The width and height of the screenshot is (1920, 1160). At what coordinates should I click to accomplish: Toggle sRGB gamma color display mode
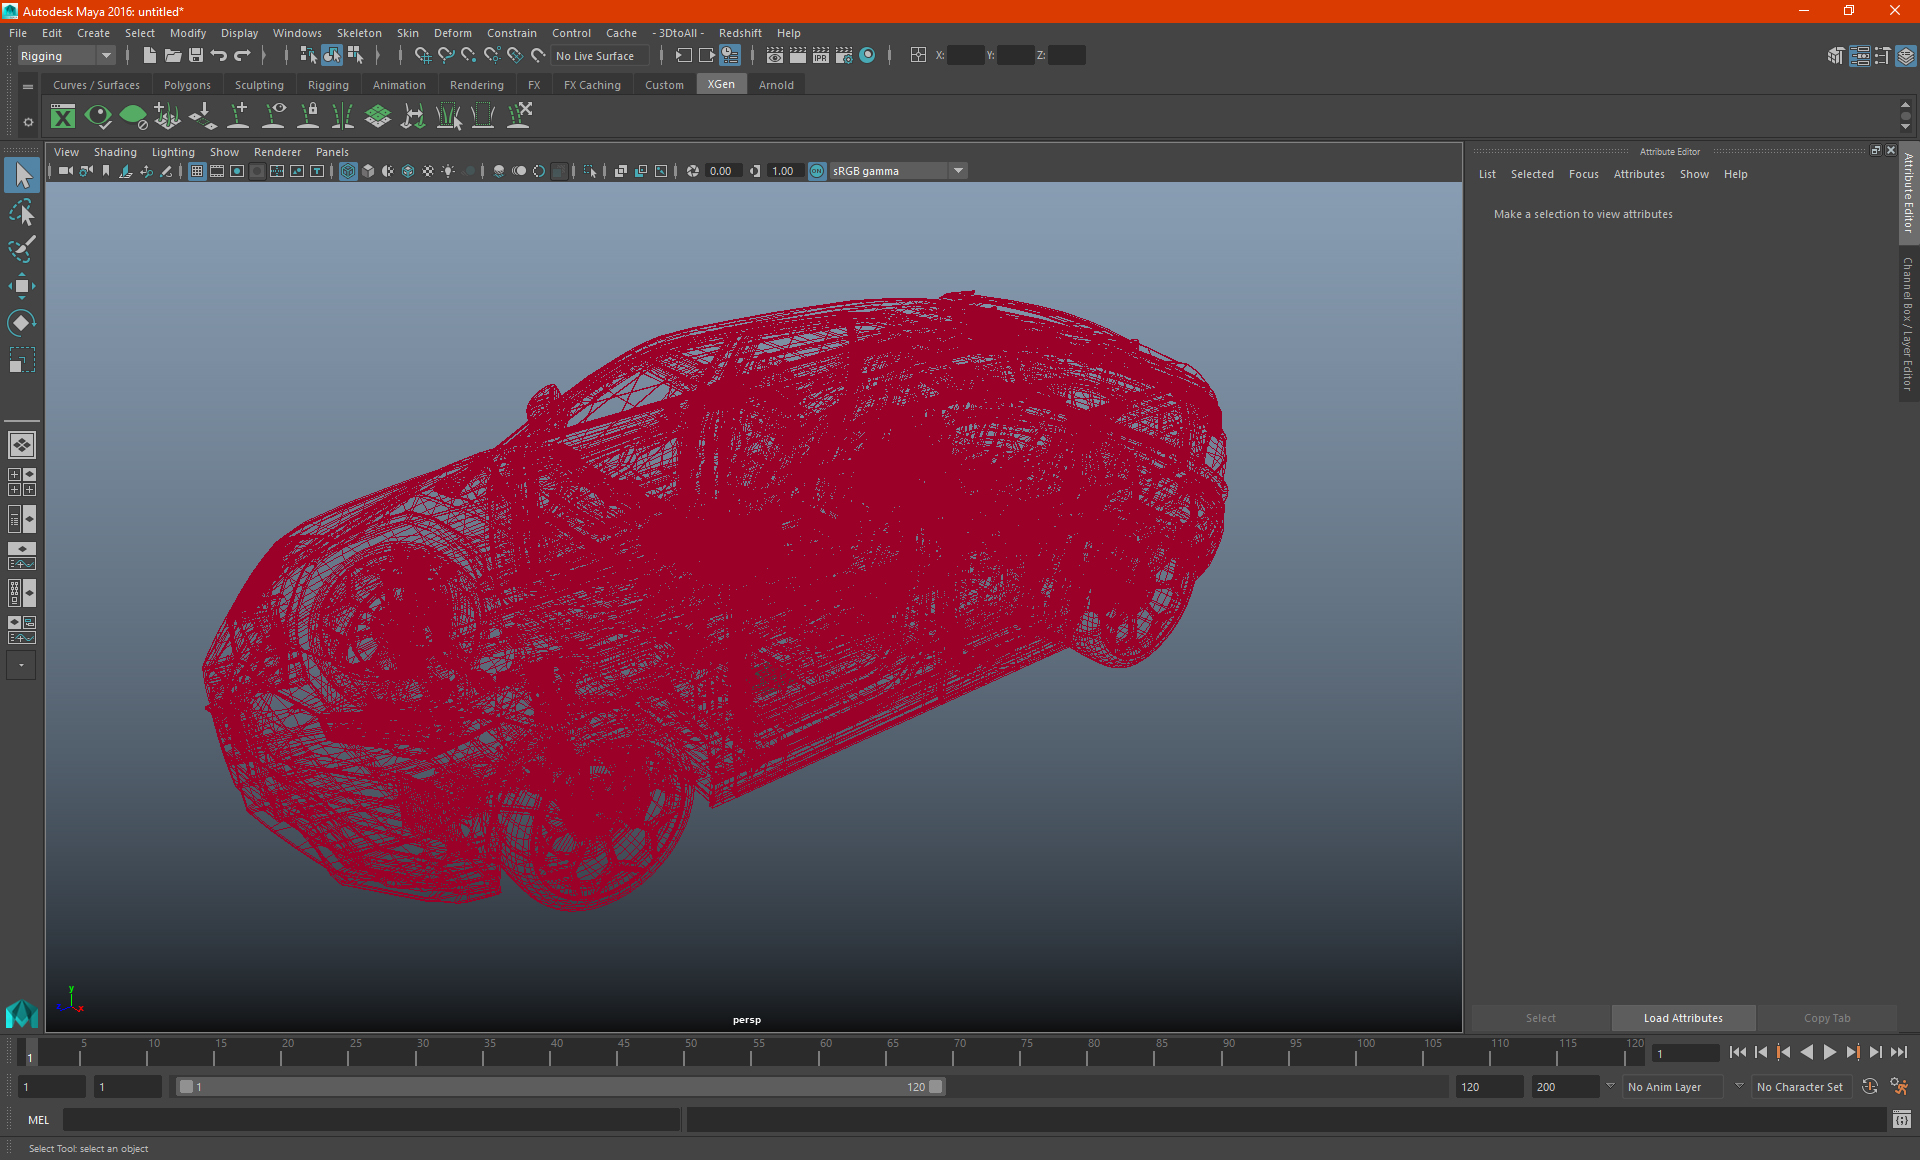pos(817,170)
